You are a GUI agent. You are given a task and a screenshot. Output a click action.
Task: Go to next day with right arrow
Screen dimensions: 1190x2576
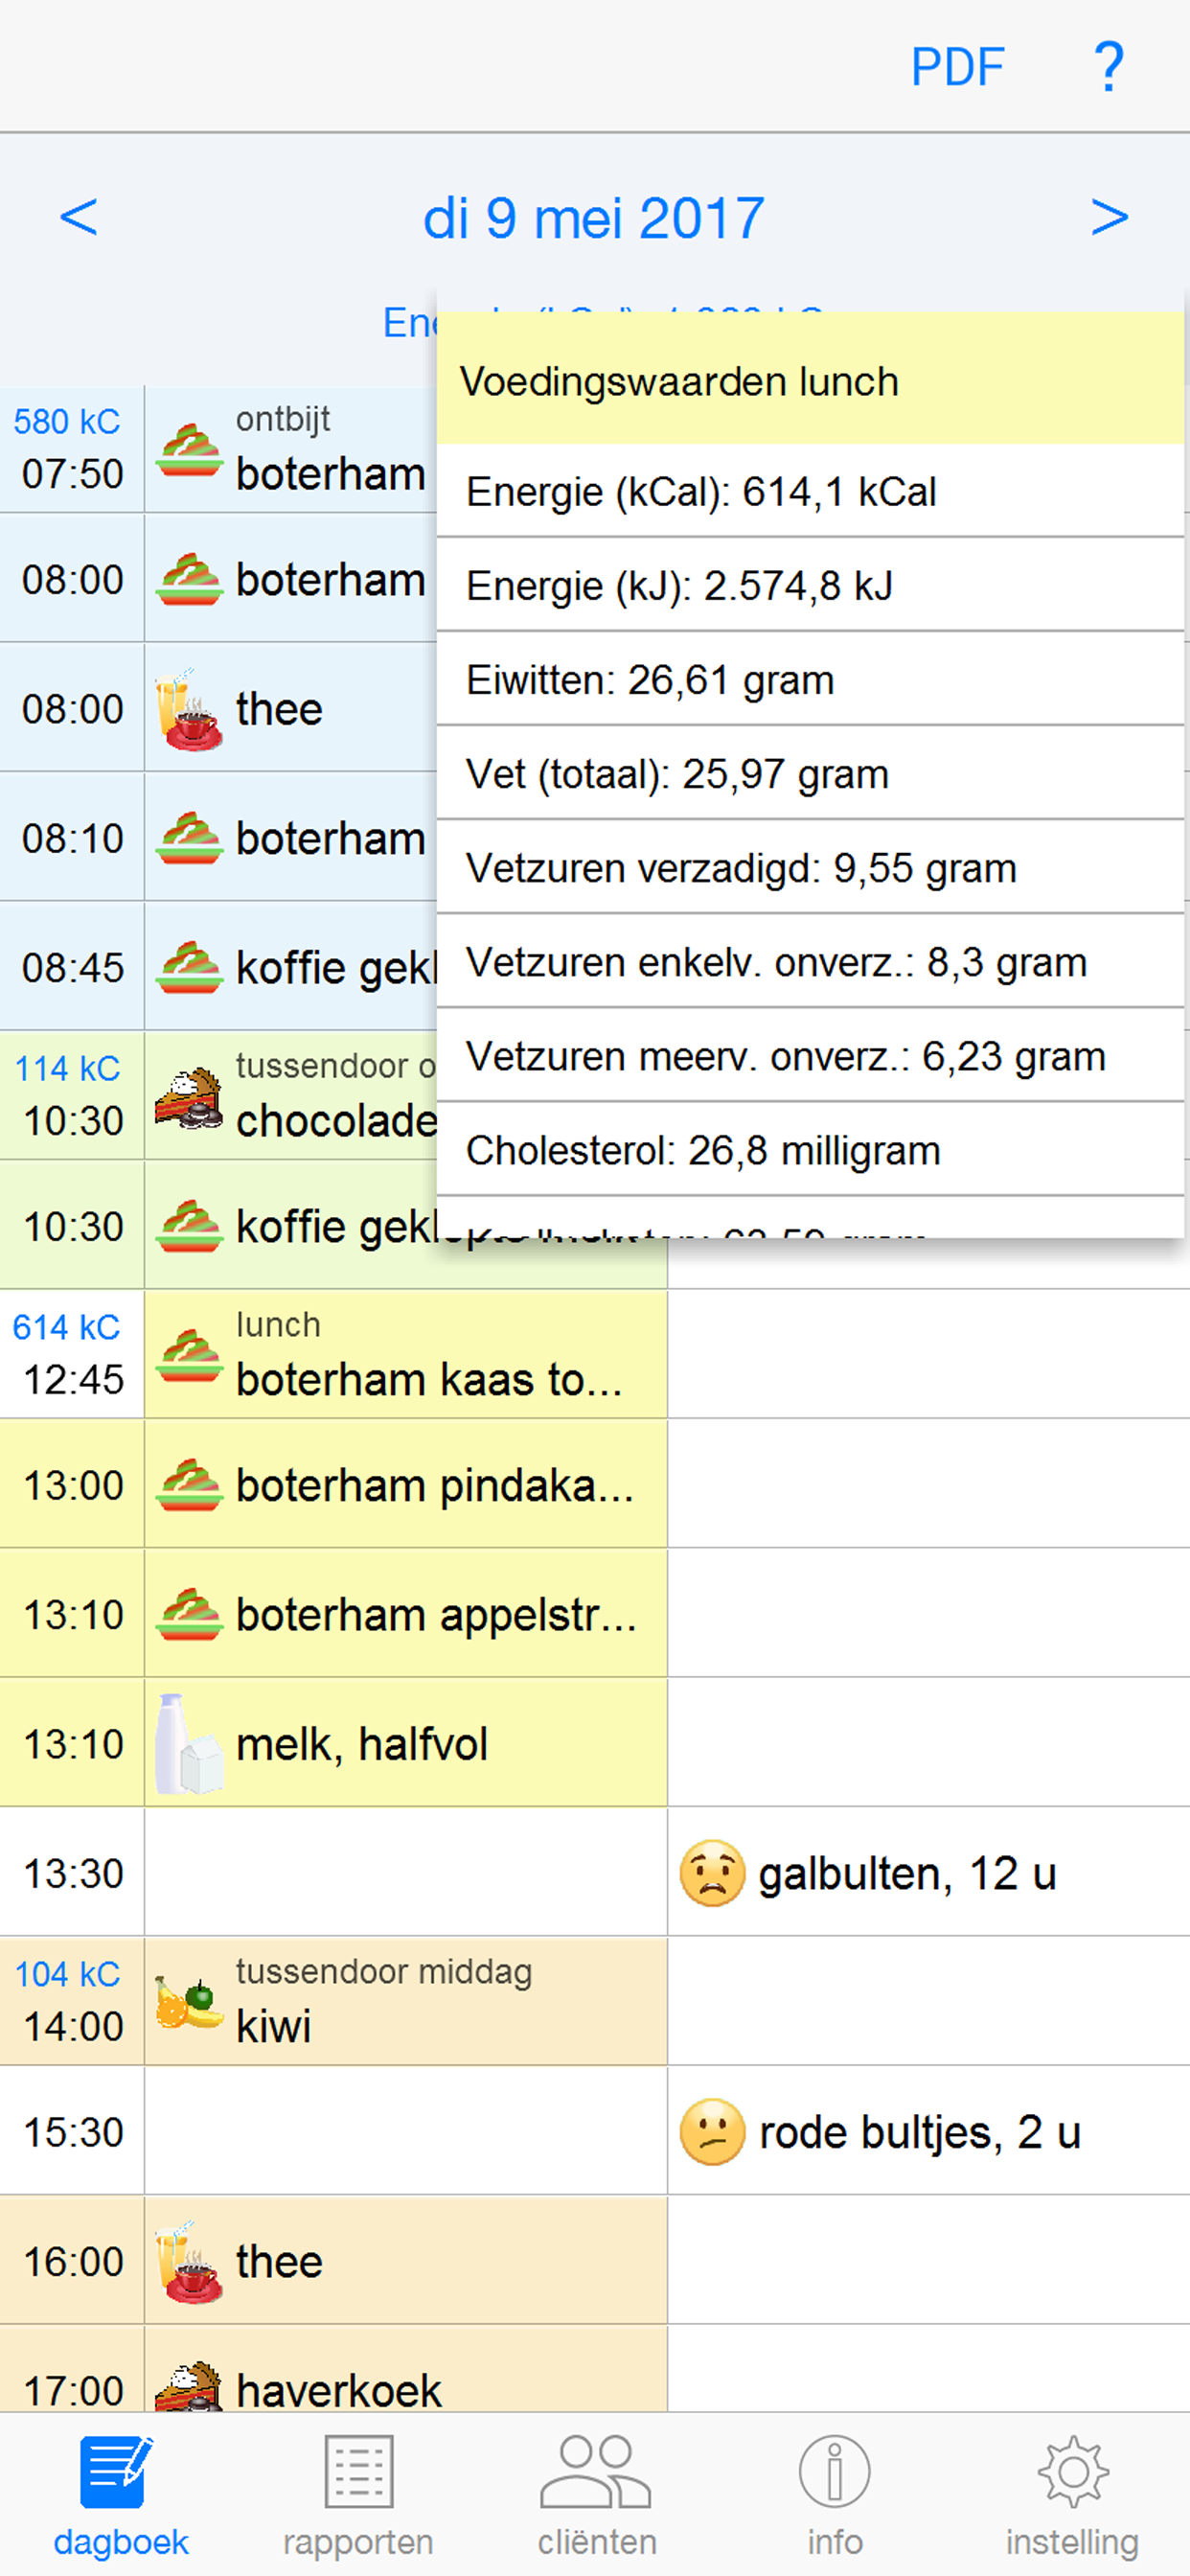pyautogui.click(x=1109, y=217)
